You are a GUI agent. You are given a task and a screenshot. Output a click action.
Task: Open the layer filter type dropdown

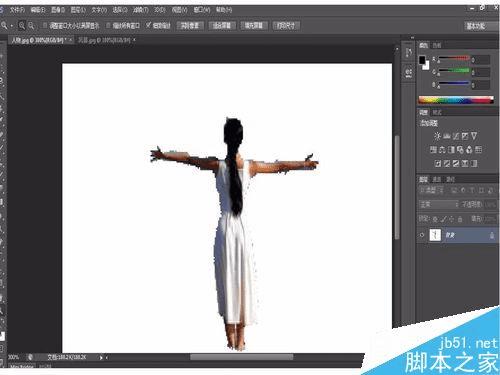pyautogui.click(x=432, y=190)
